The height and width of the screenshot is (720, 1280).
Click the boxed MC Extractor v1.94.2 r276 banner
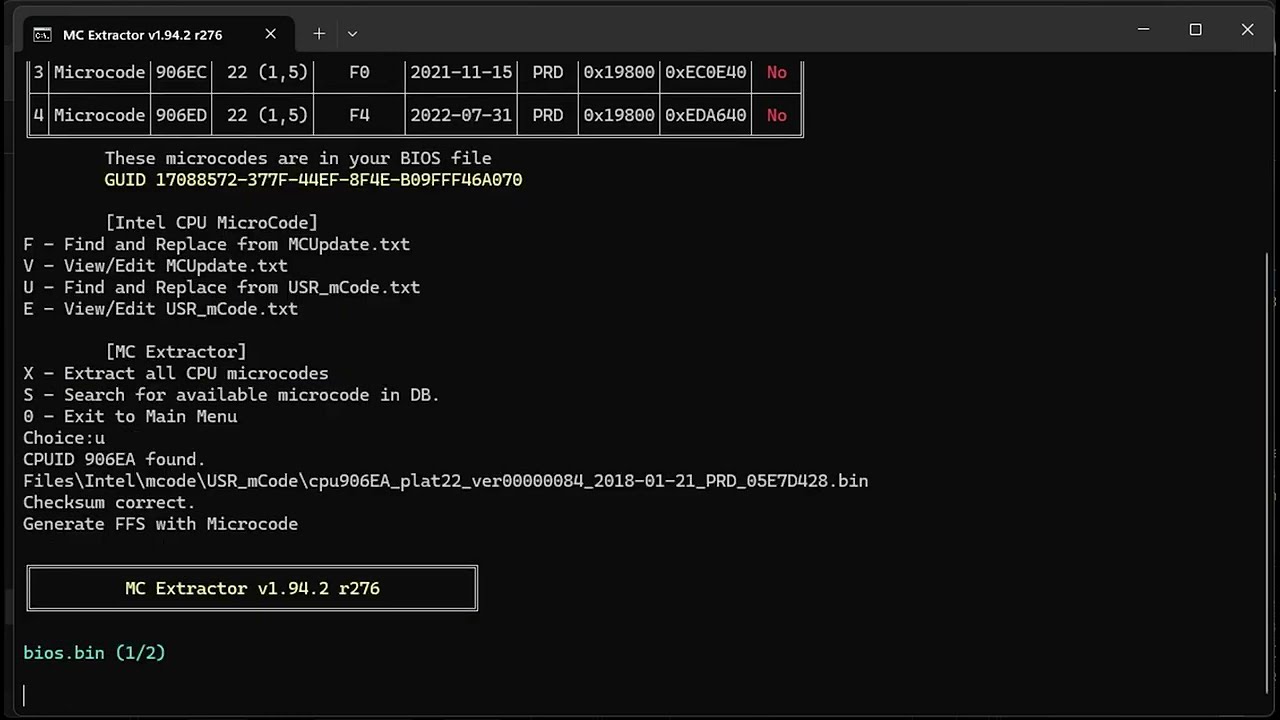[x=252, y=588]
